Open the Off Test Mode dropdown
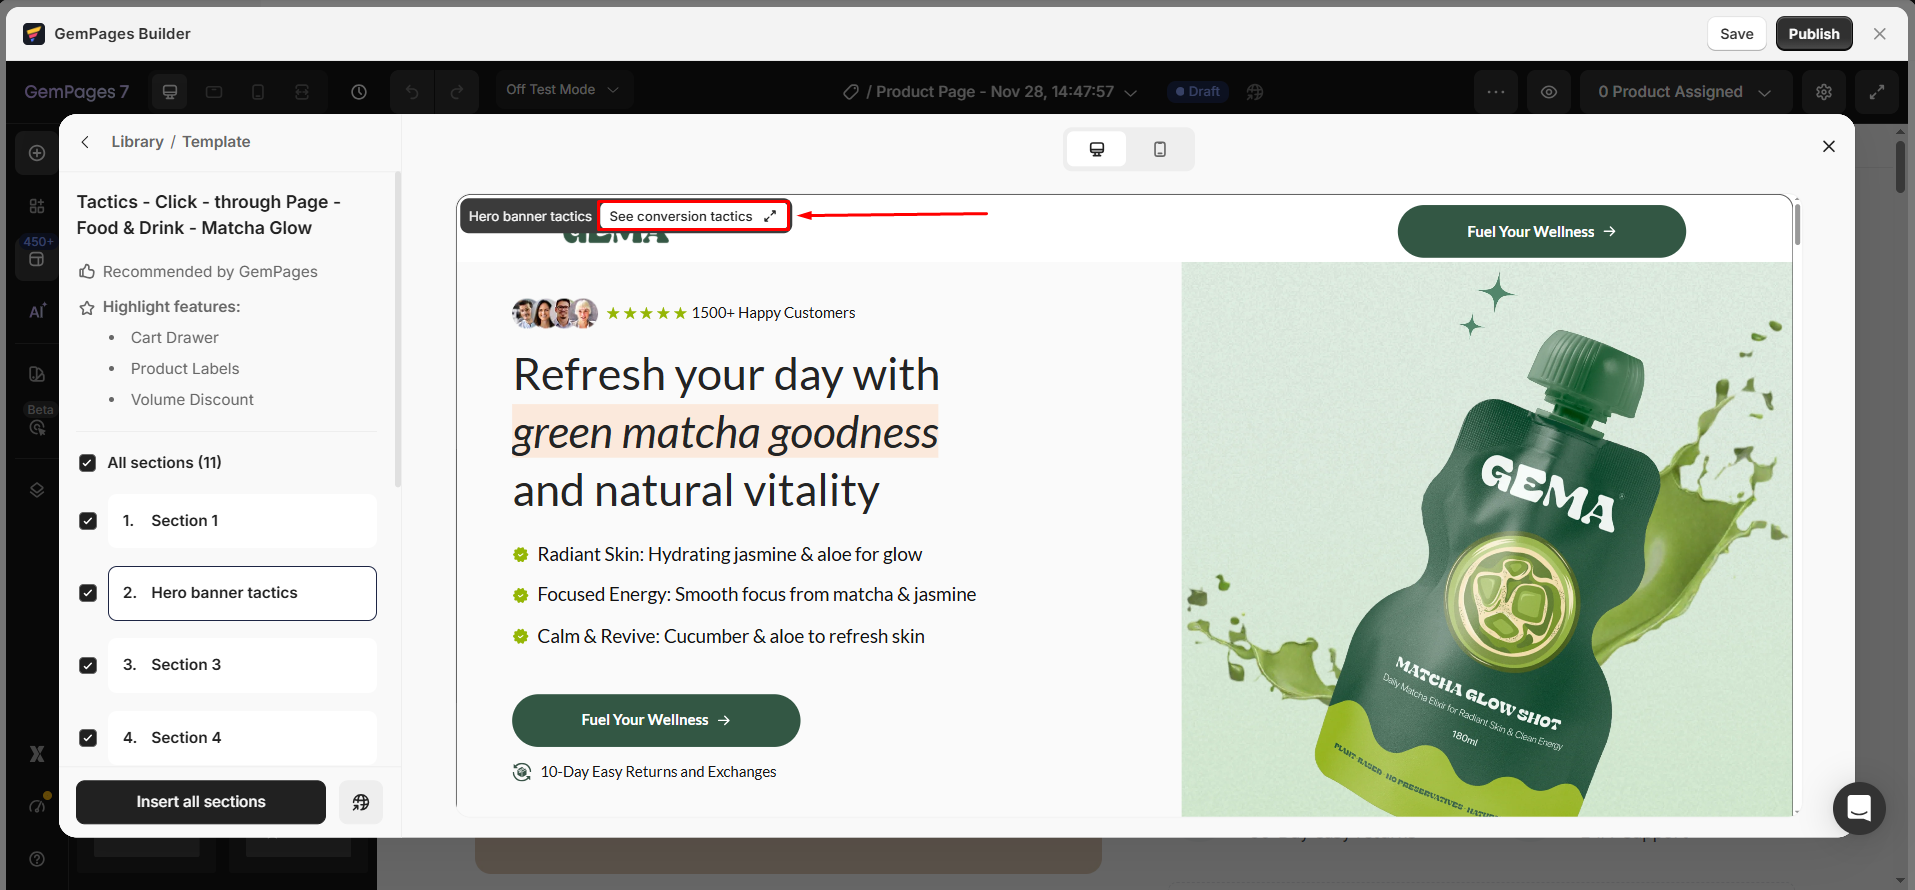This screenshot has height=890, width=1915. (x=564, y=90)
